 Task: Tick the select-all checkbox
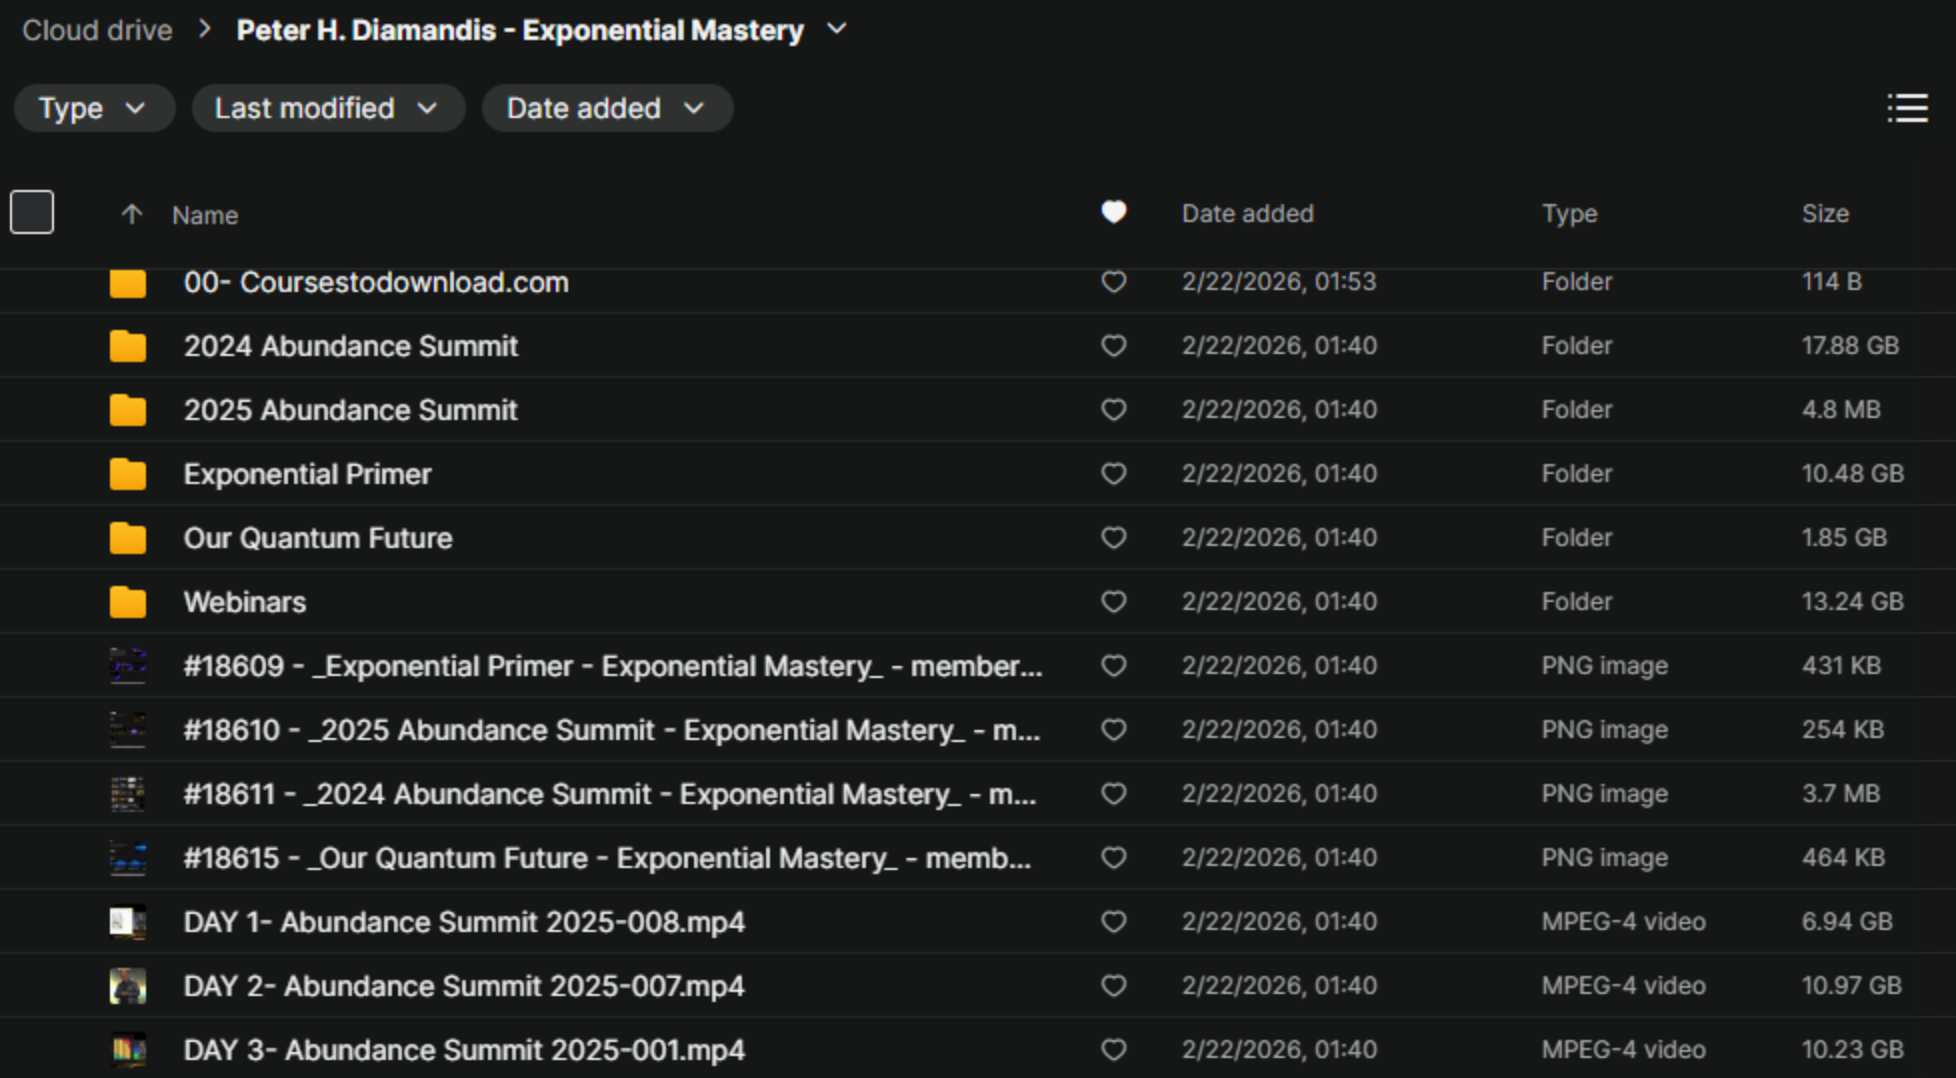pos(31,211)
